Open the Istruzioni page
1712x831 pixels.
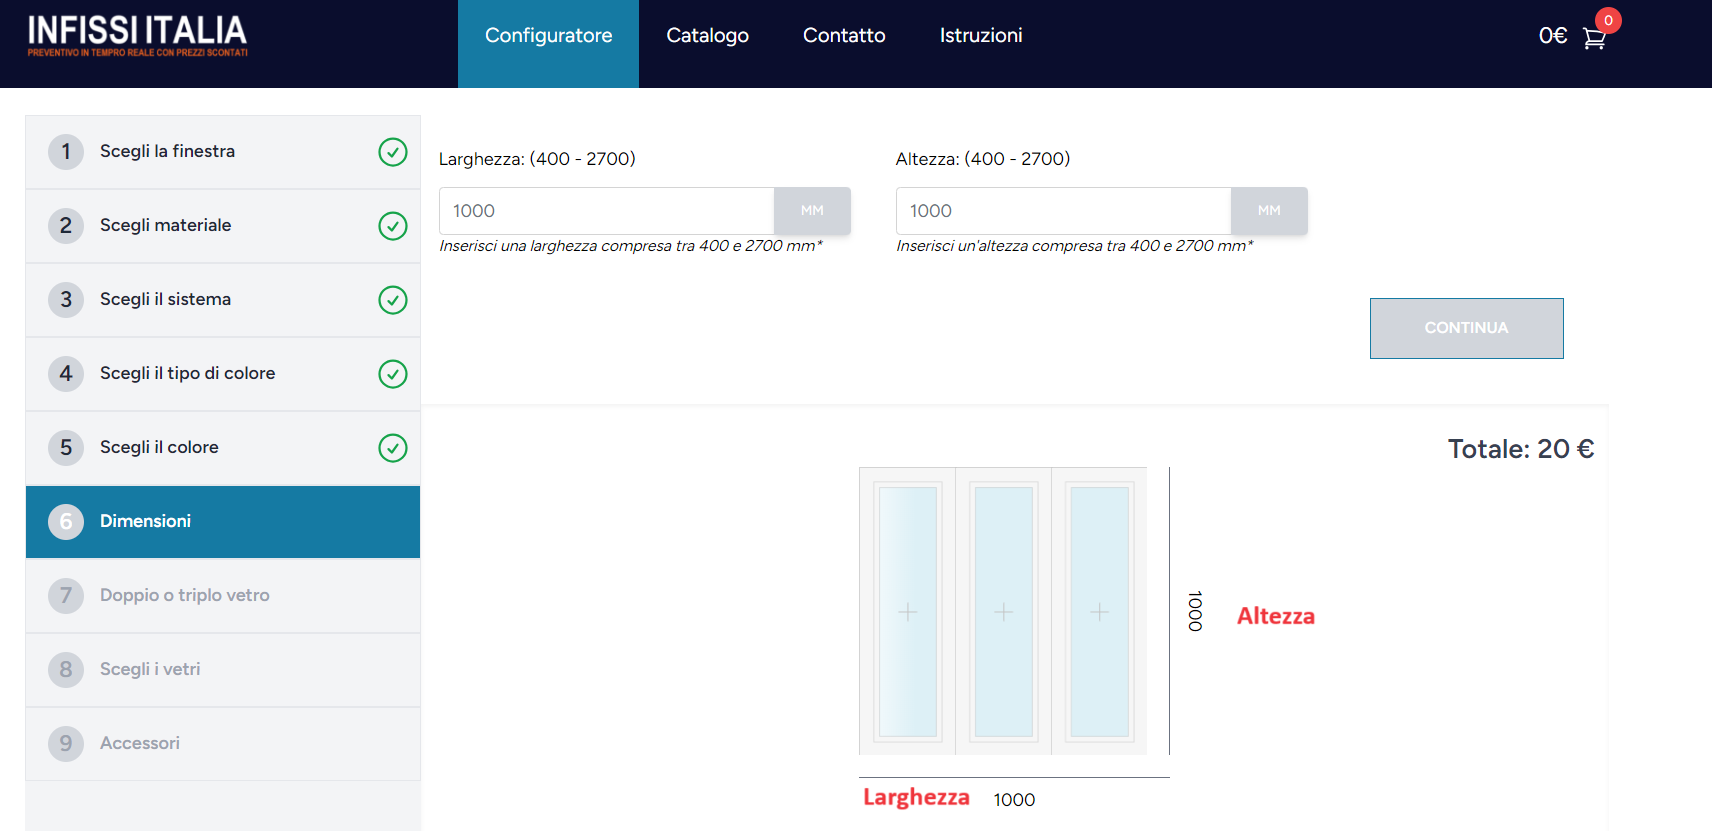tap(980, 36)
